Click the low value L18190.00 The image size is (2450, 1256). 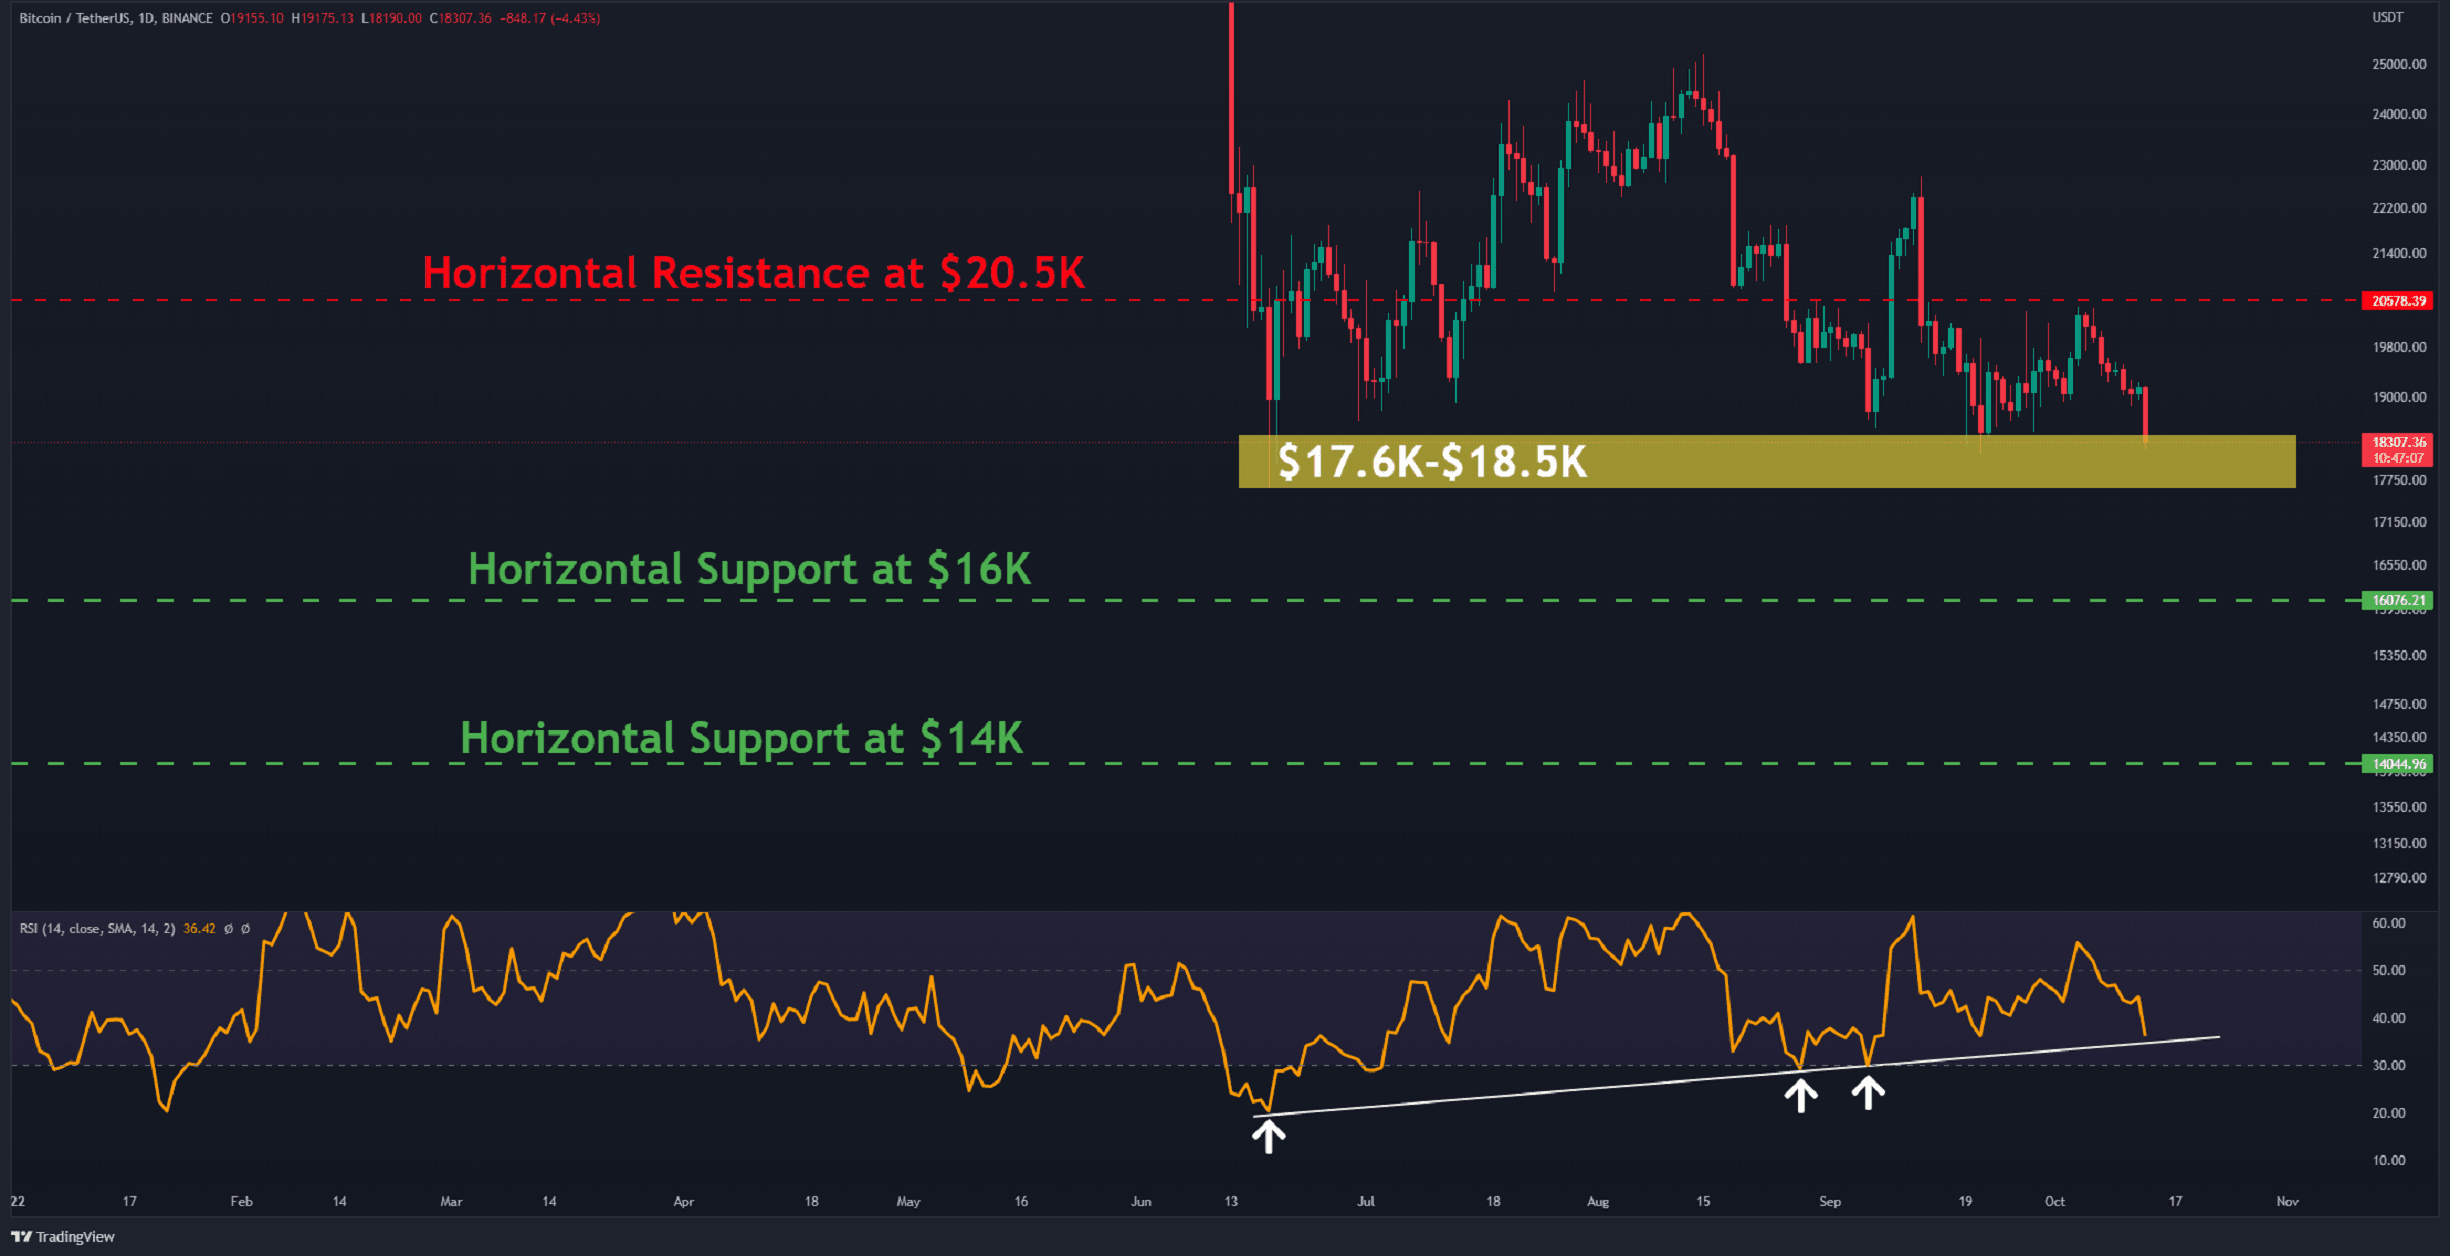point(391,18)
